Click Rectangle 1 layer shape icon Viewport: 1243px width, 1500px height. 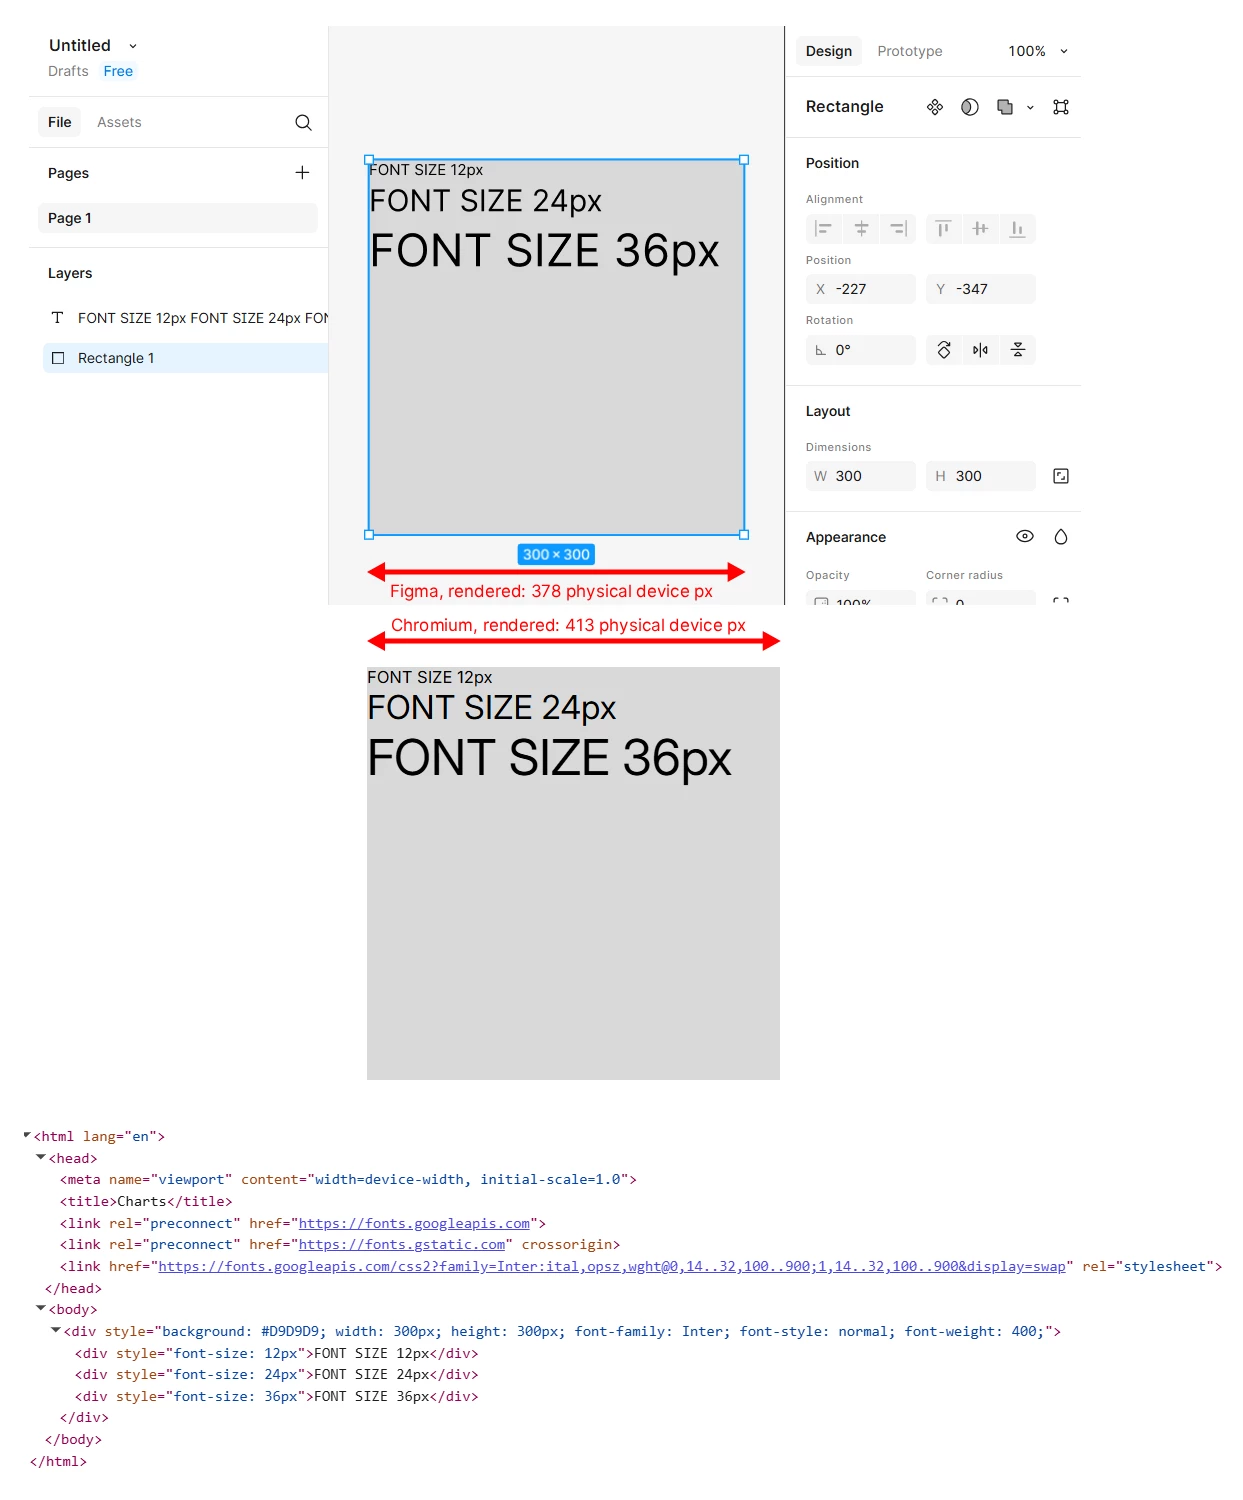point(58,358)
